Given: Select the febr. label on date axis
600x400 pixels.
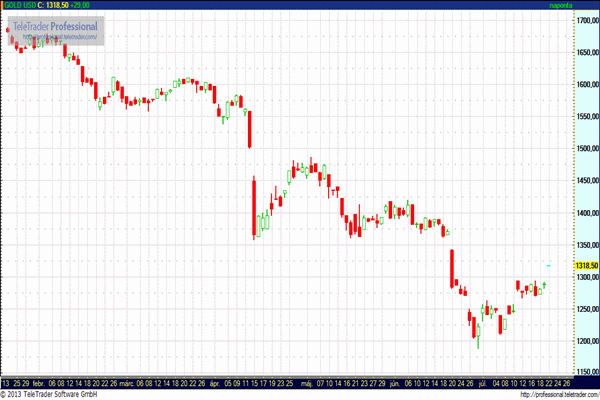Looking at the screenshot, I should (x=37, y=382).
